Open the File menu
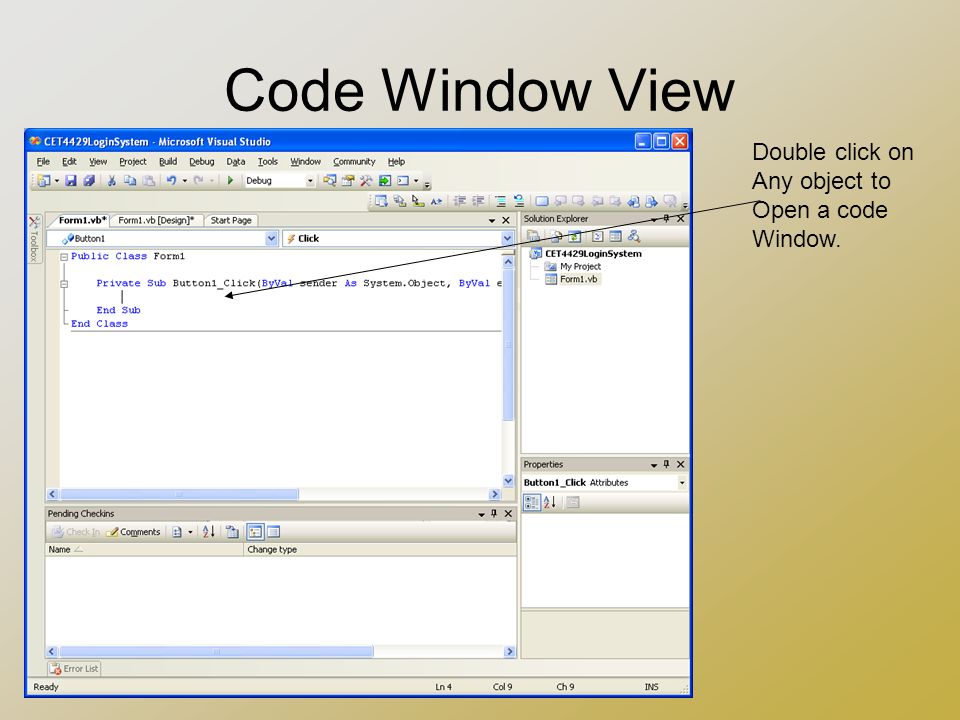 click(x=43, y=162)
